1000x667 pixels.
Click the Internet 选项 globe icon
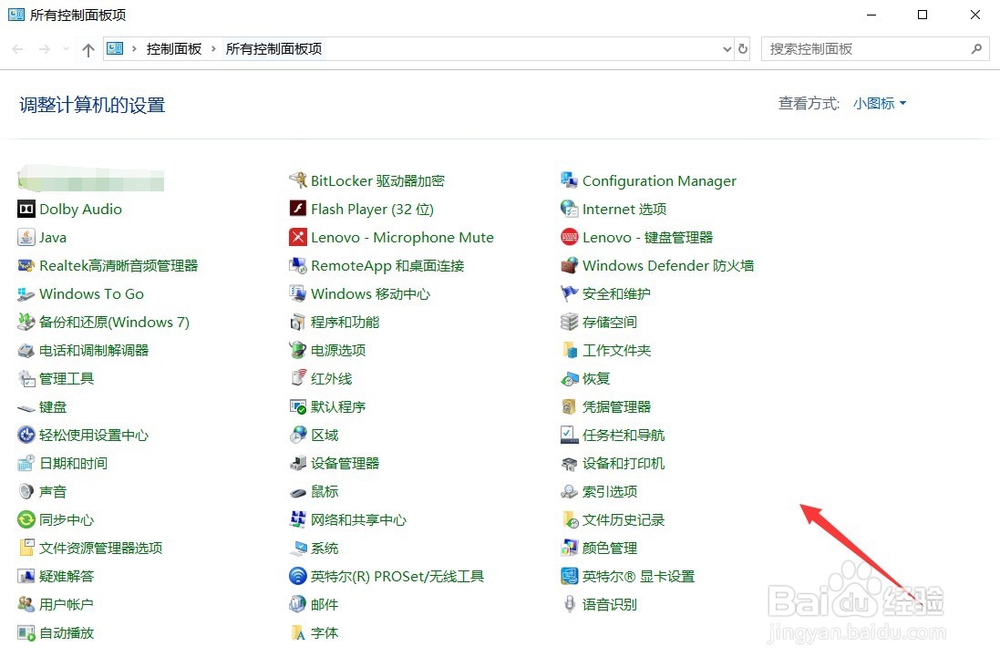[x=569, y=209]
